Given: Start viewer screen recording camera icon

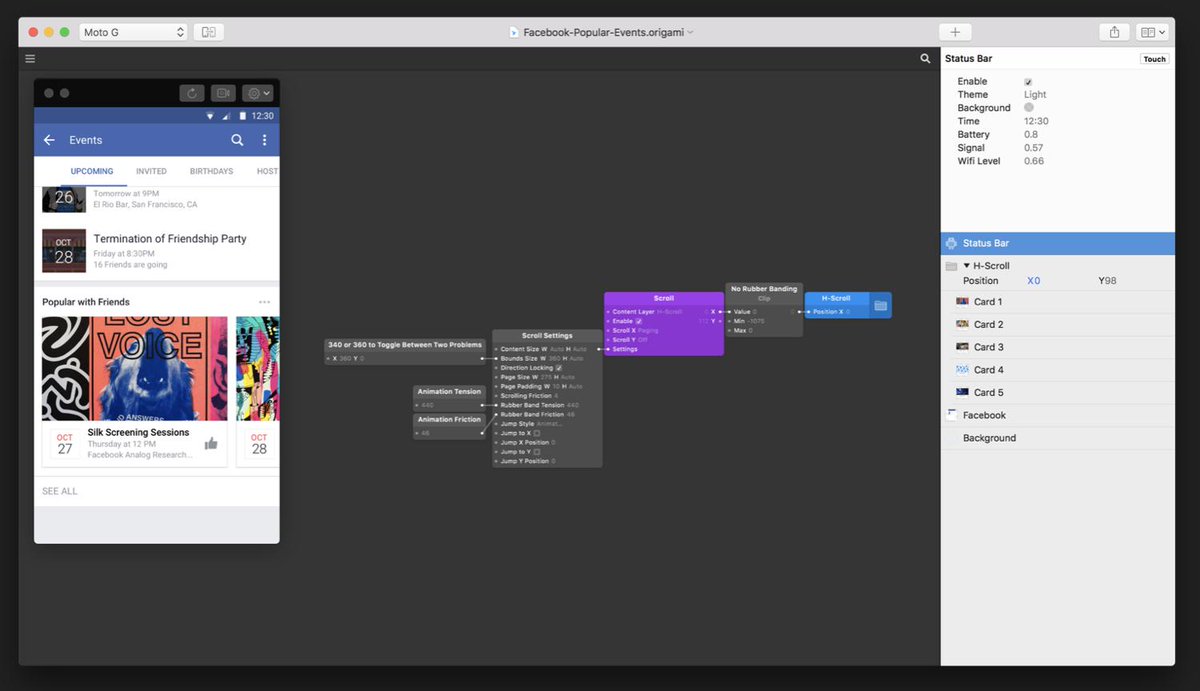Looking at the screenshot, I should [x=223, y=93].
